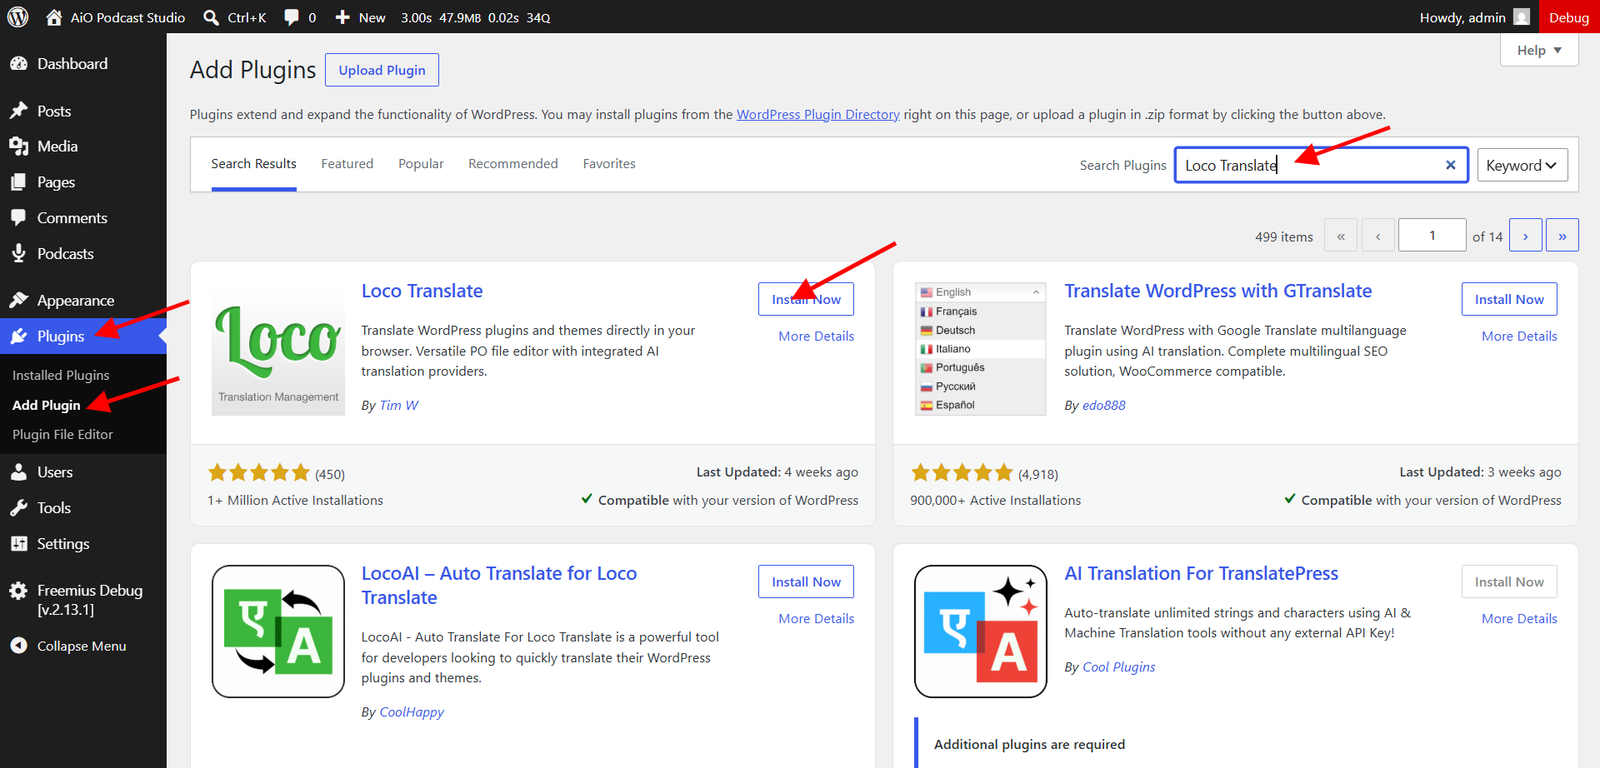Click AI Translation For TranslatePress thumbnail
Image resolution: width=1600 pixels, height=768 pixels.
(981, 631)
